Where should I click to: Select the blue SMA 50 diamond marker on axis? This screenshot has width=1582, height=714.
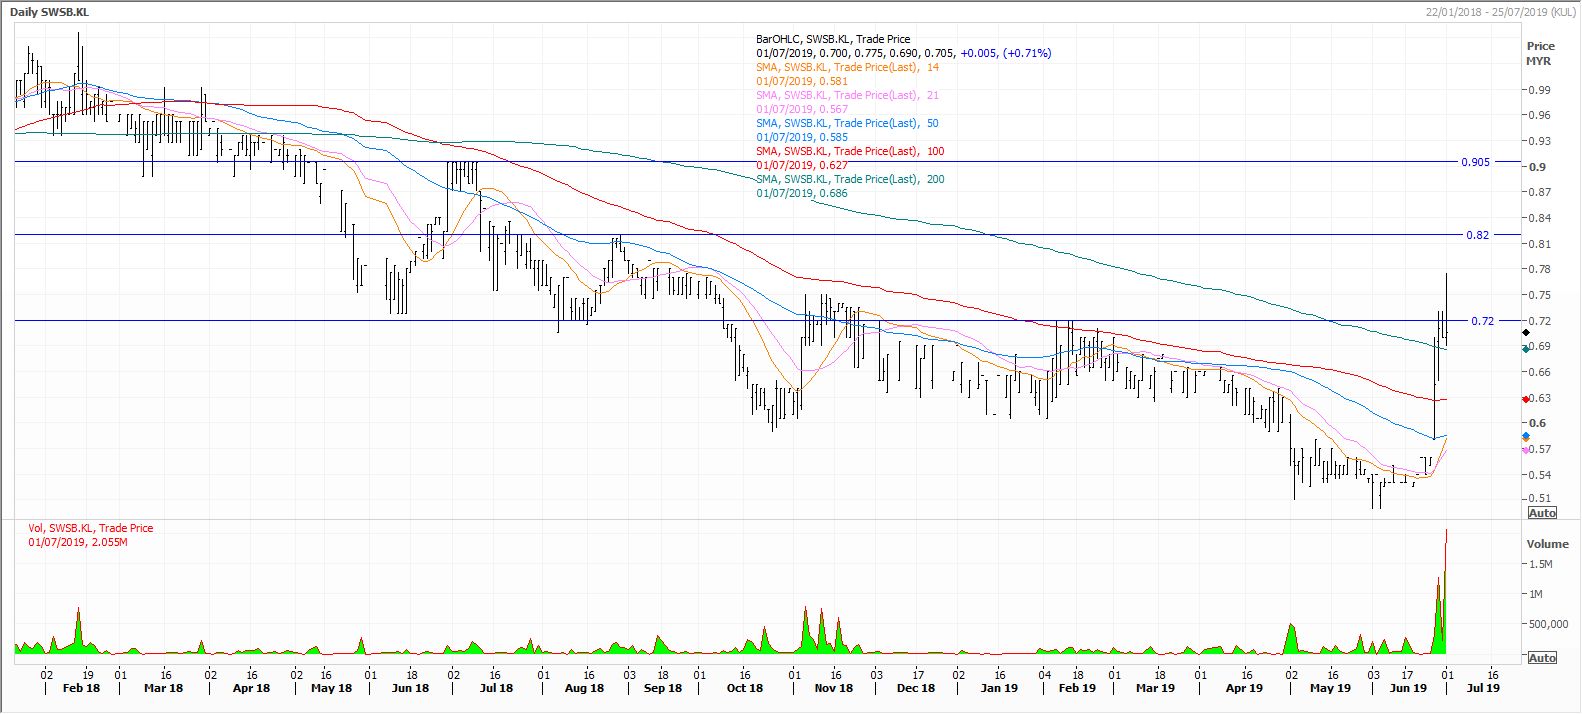(1525, 437)
